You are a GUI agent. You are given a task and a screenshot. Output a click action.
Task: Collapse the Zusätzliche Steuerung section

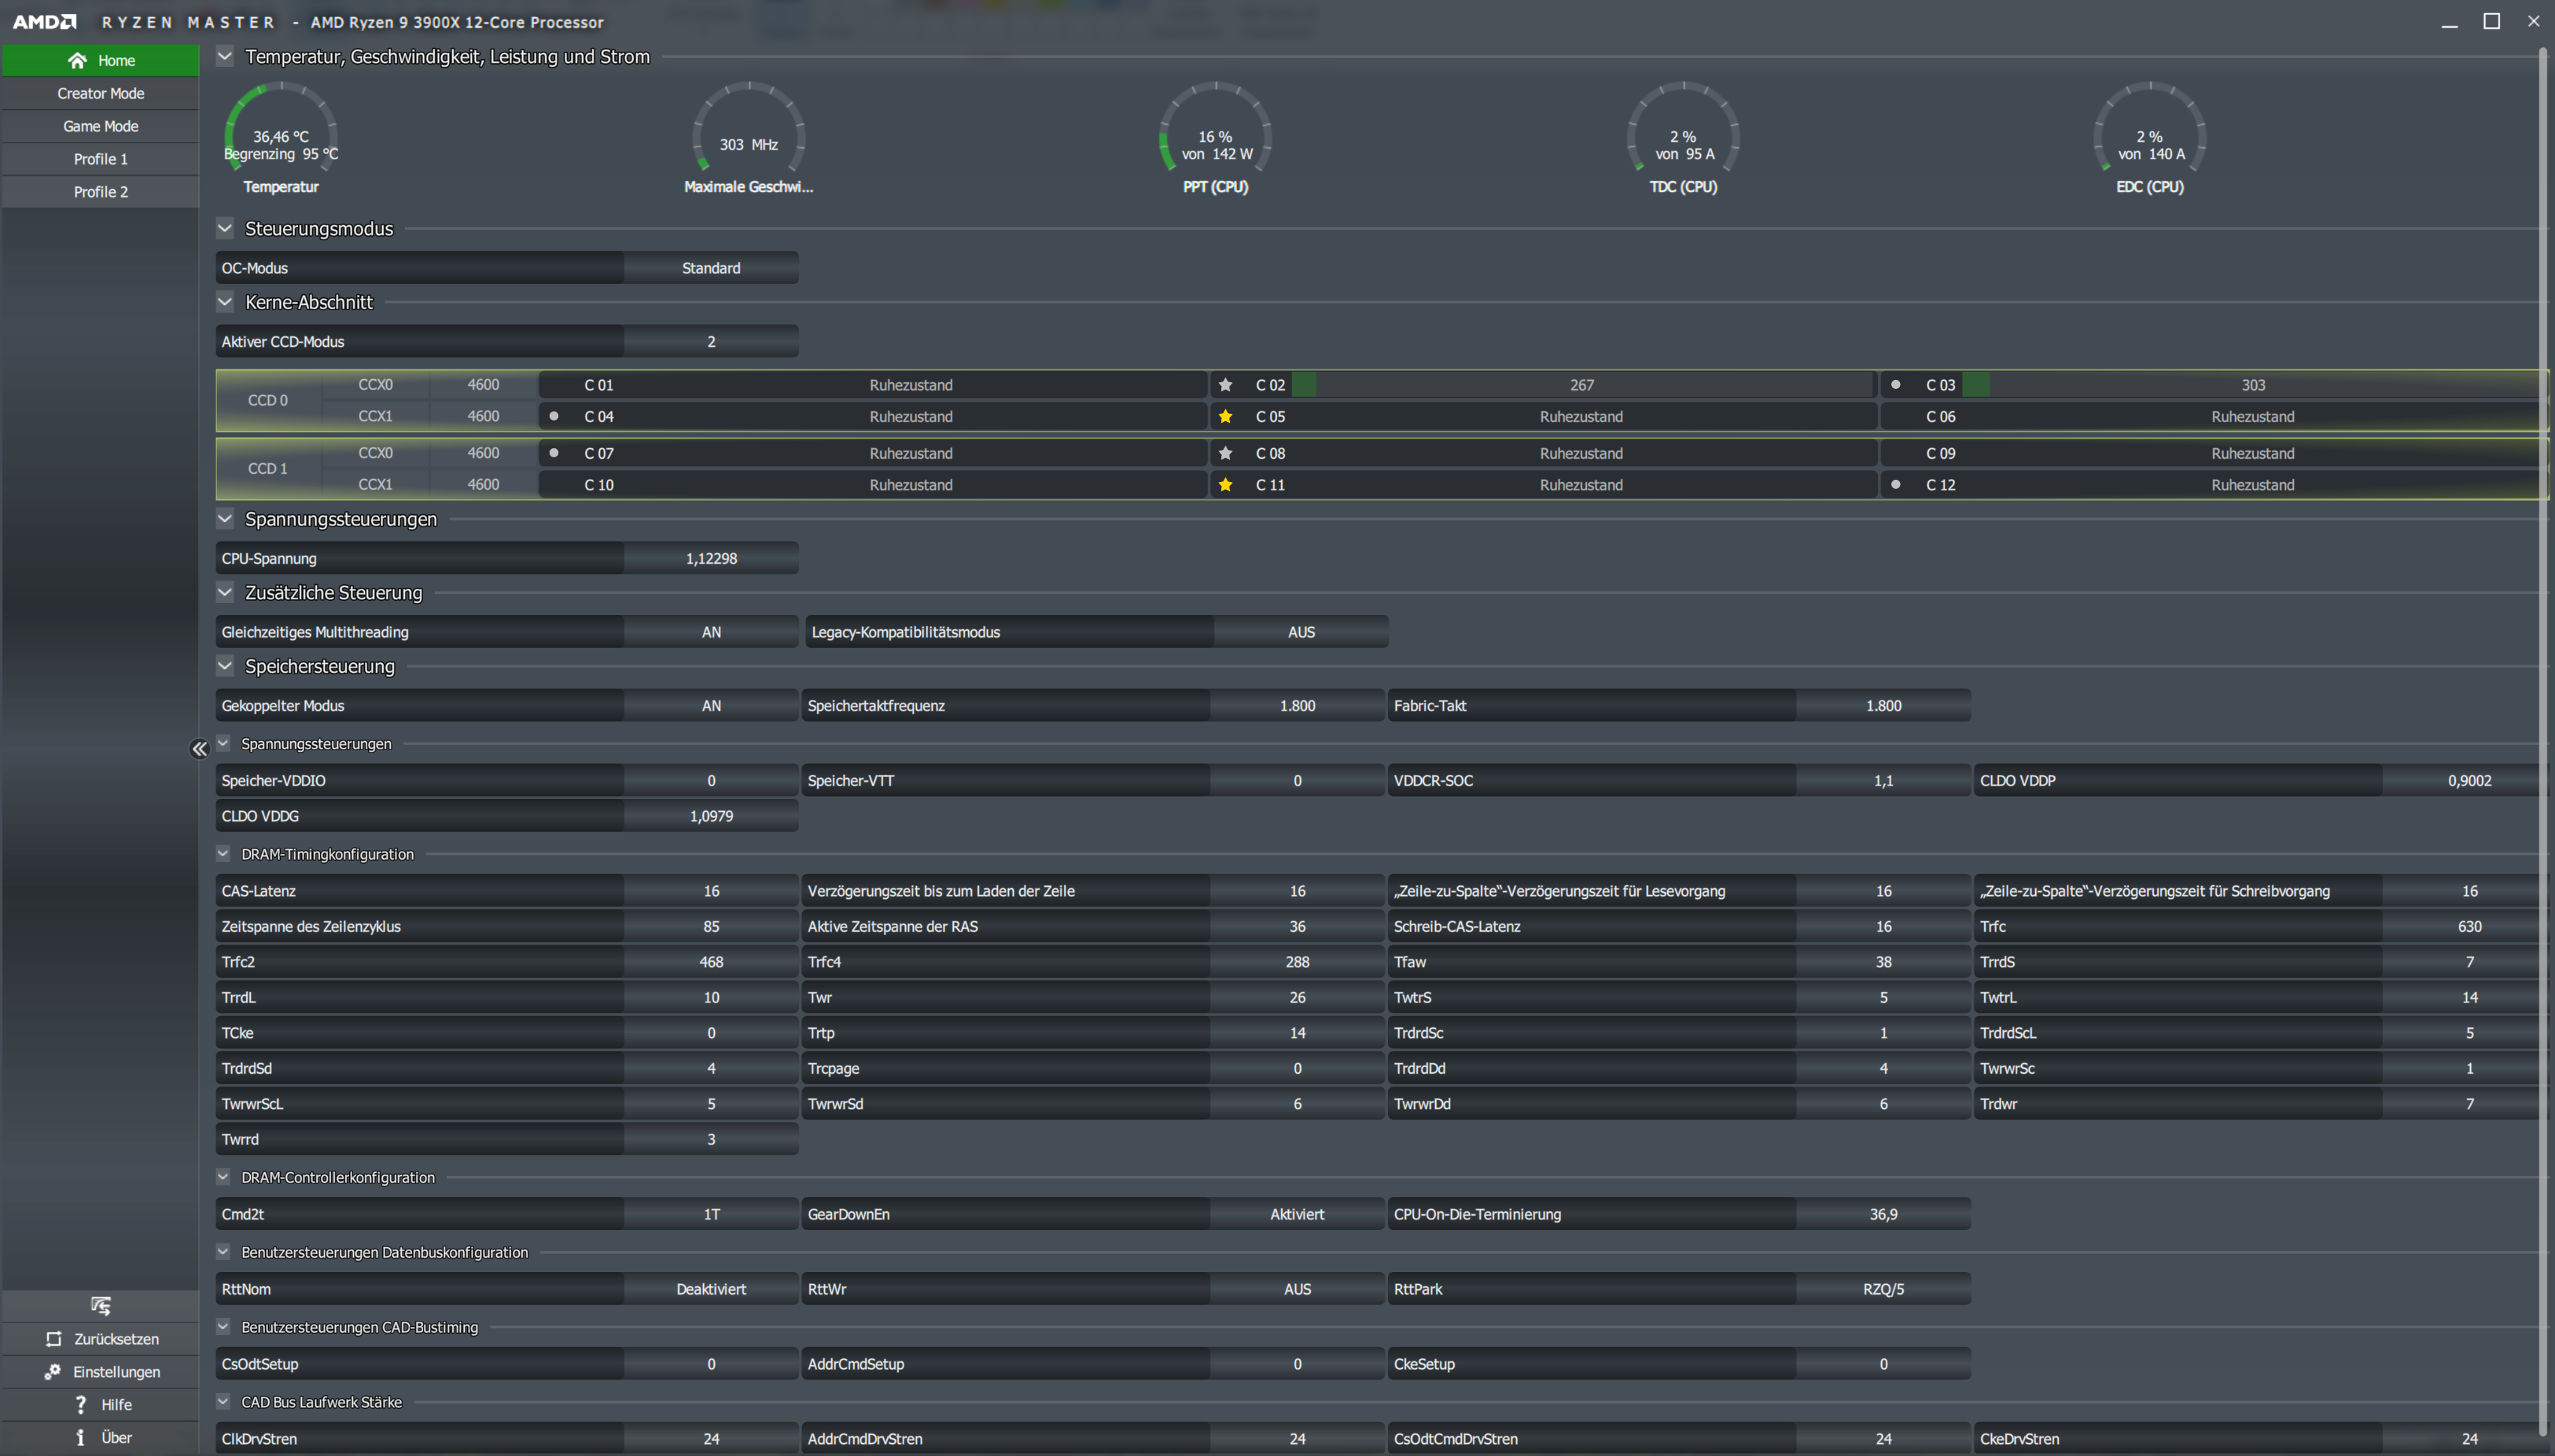point(225,592)
